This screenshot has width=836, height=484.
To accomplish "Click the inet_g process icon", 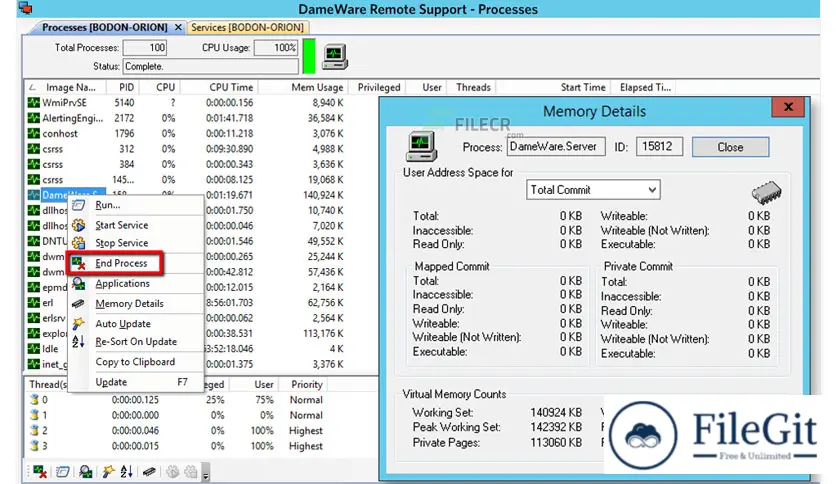I will pyautogui.click(x=34, y=364).
